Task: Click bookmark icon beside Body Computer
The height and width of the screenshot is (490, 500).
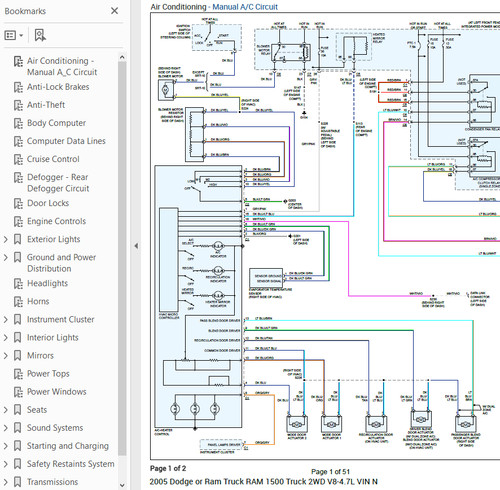Action: (18, 123)
